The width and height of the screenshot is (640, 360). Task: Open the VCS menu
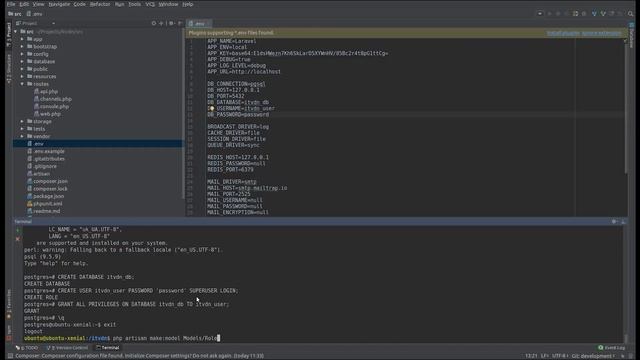pos(150,4)
